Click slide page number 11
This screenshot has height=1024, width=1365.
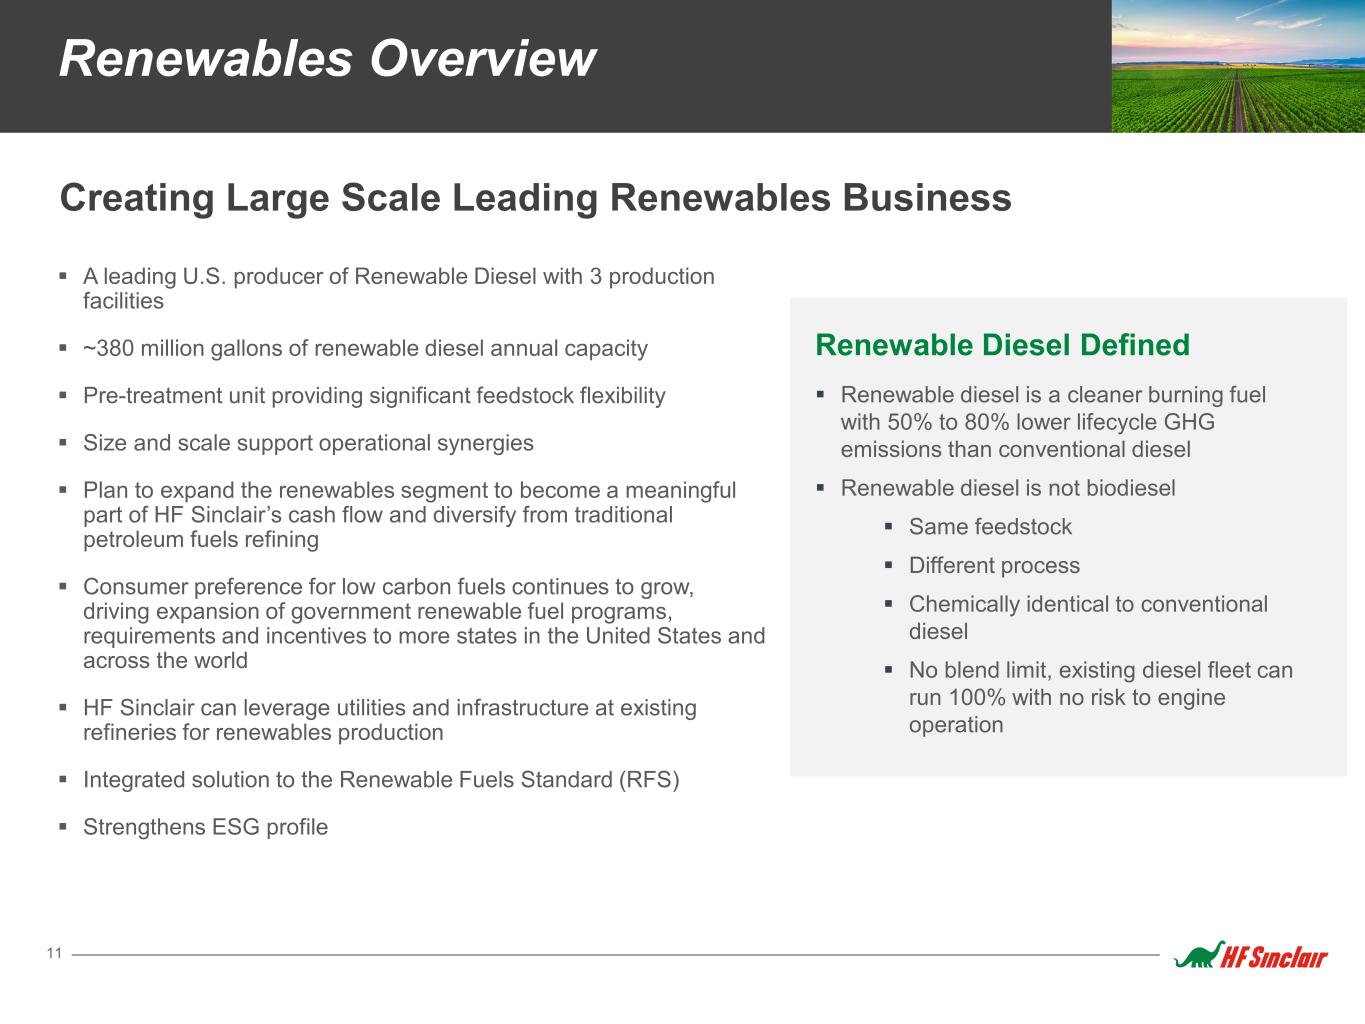[54, 953]
